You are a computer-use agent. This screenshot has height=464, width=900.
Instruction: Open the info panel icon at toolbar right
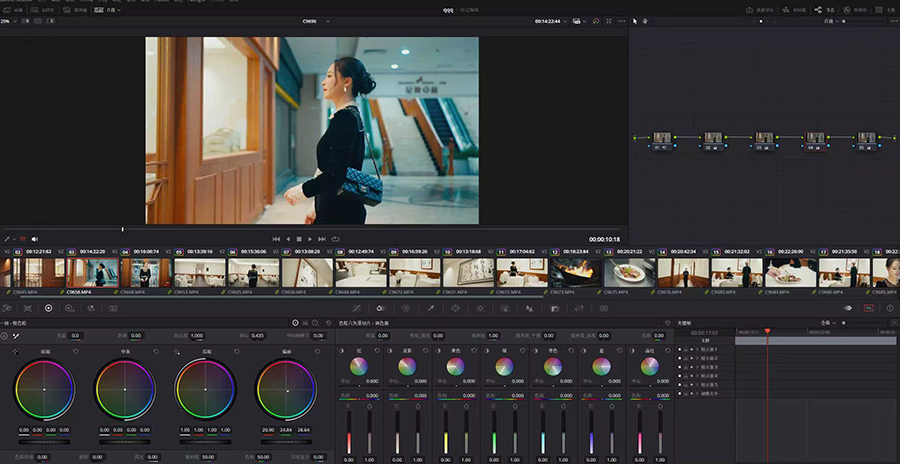[890, 308]
